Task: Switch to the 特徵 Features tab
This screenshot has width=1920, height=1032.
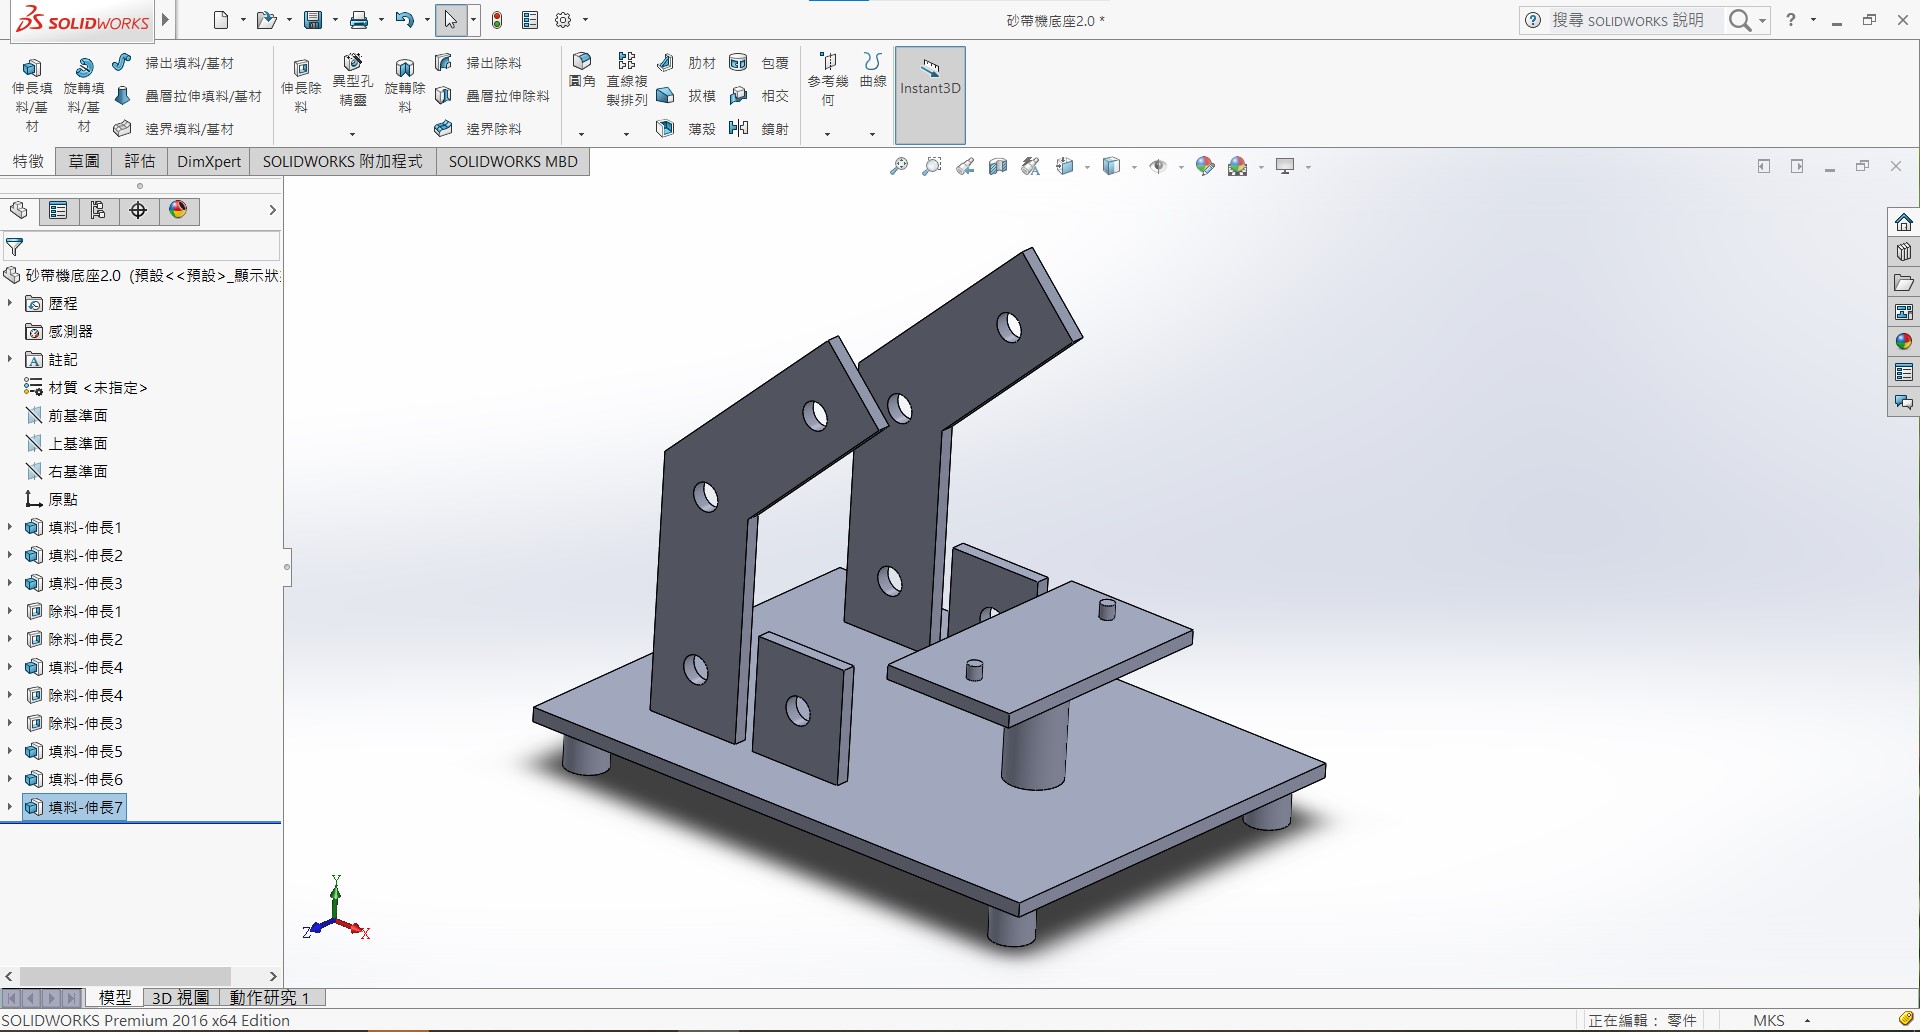Action: [28, 161]
